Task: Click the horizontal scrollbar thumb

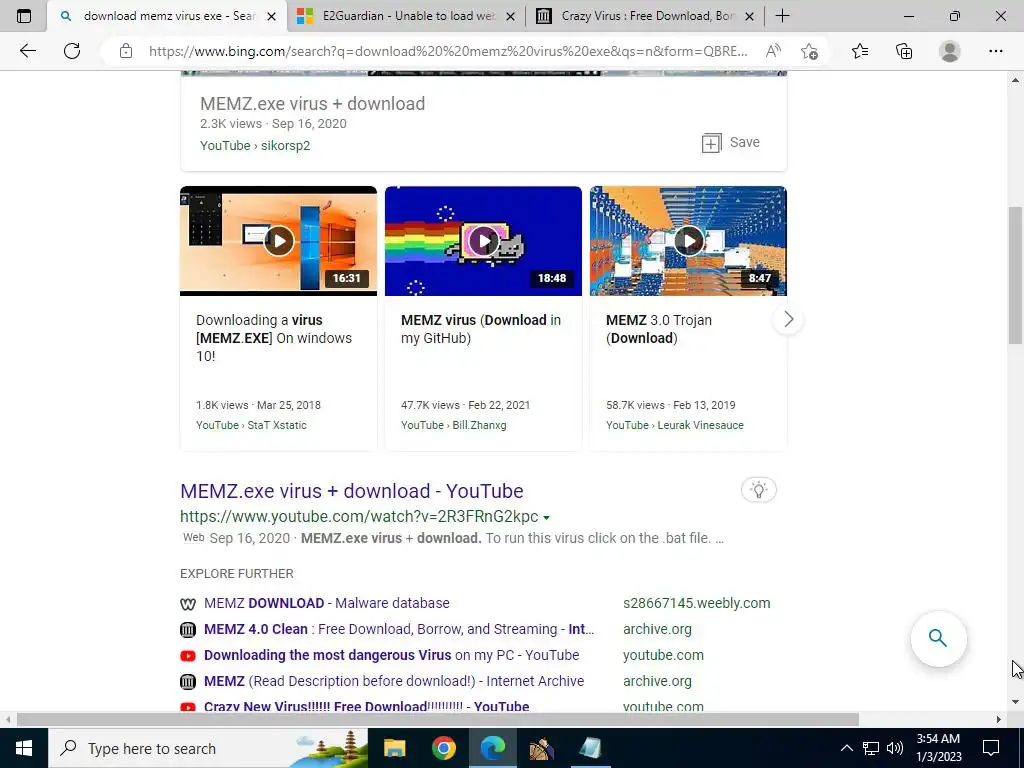Action: pyautogui.click(x=438, y=720)
